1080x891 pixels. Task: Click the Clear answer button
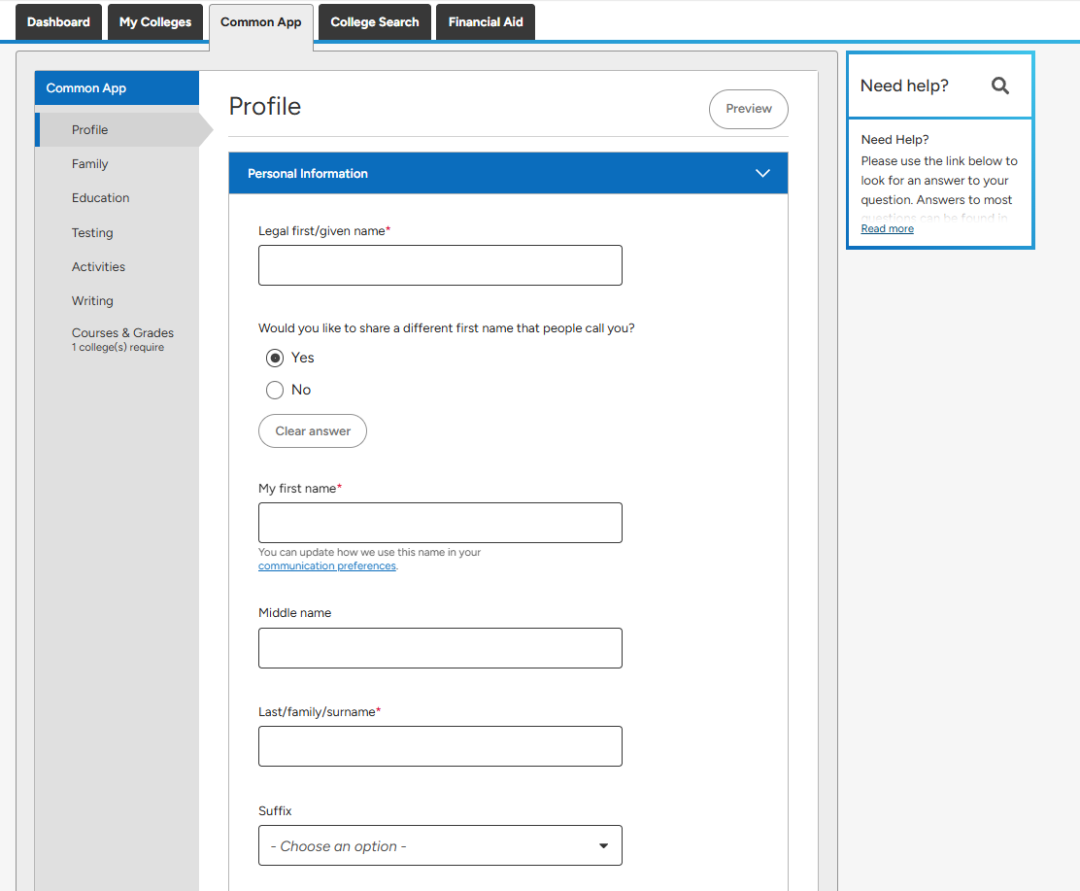tap(313, 431)
